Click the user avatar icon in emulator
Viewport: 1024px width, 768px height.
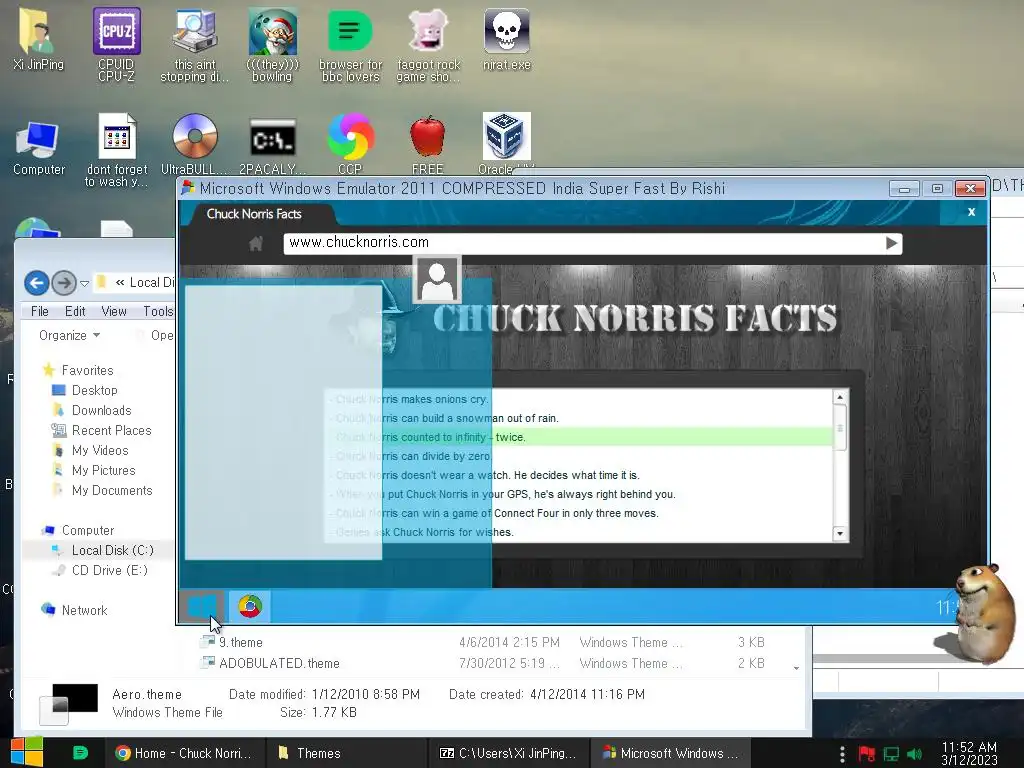(437, 280)
